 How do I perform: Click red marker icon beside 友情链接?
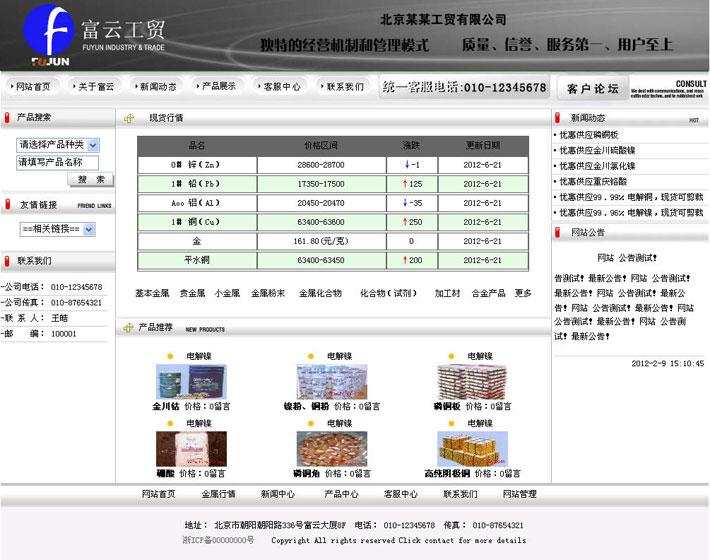coord(7,205)
